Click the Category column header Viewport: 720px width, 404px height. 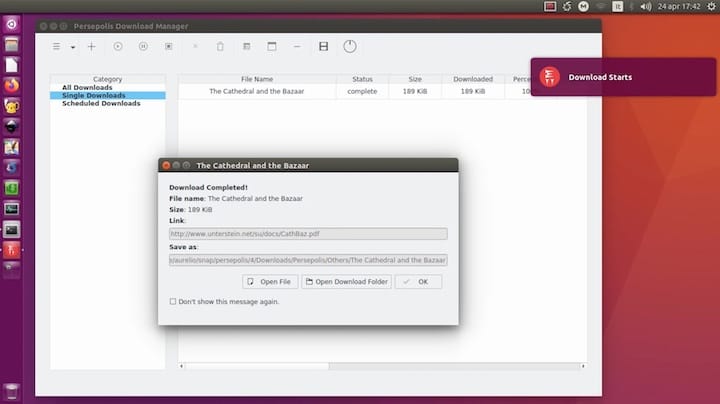[107, 79]
